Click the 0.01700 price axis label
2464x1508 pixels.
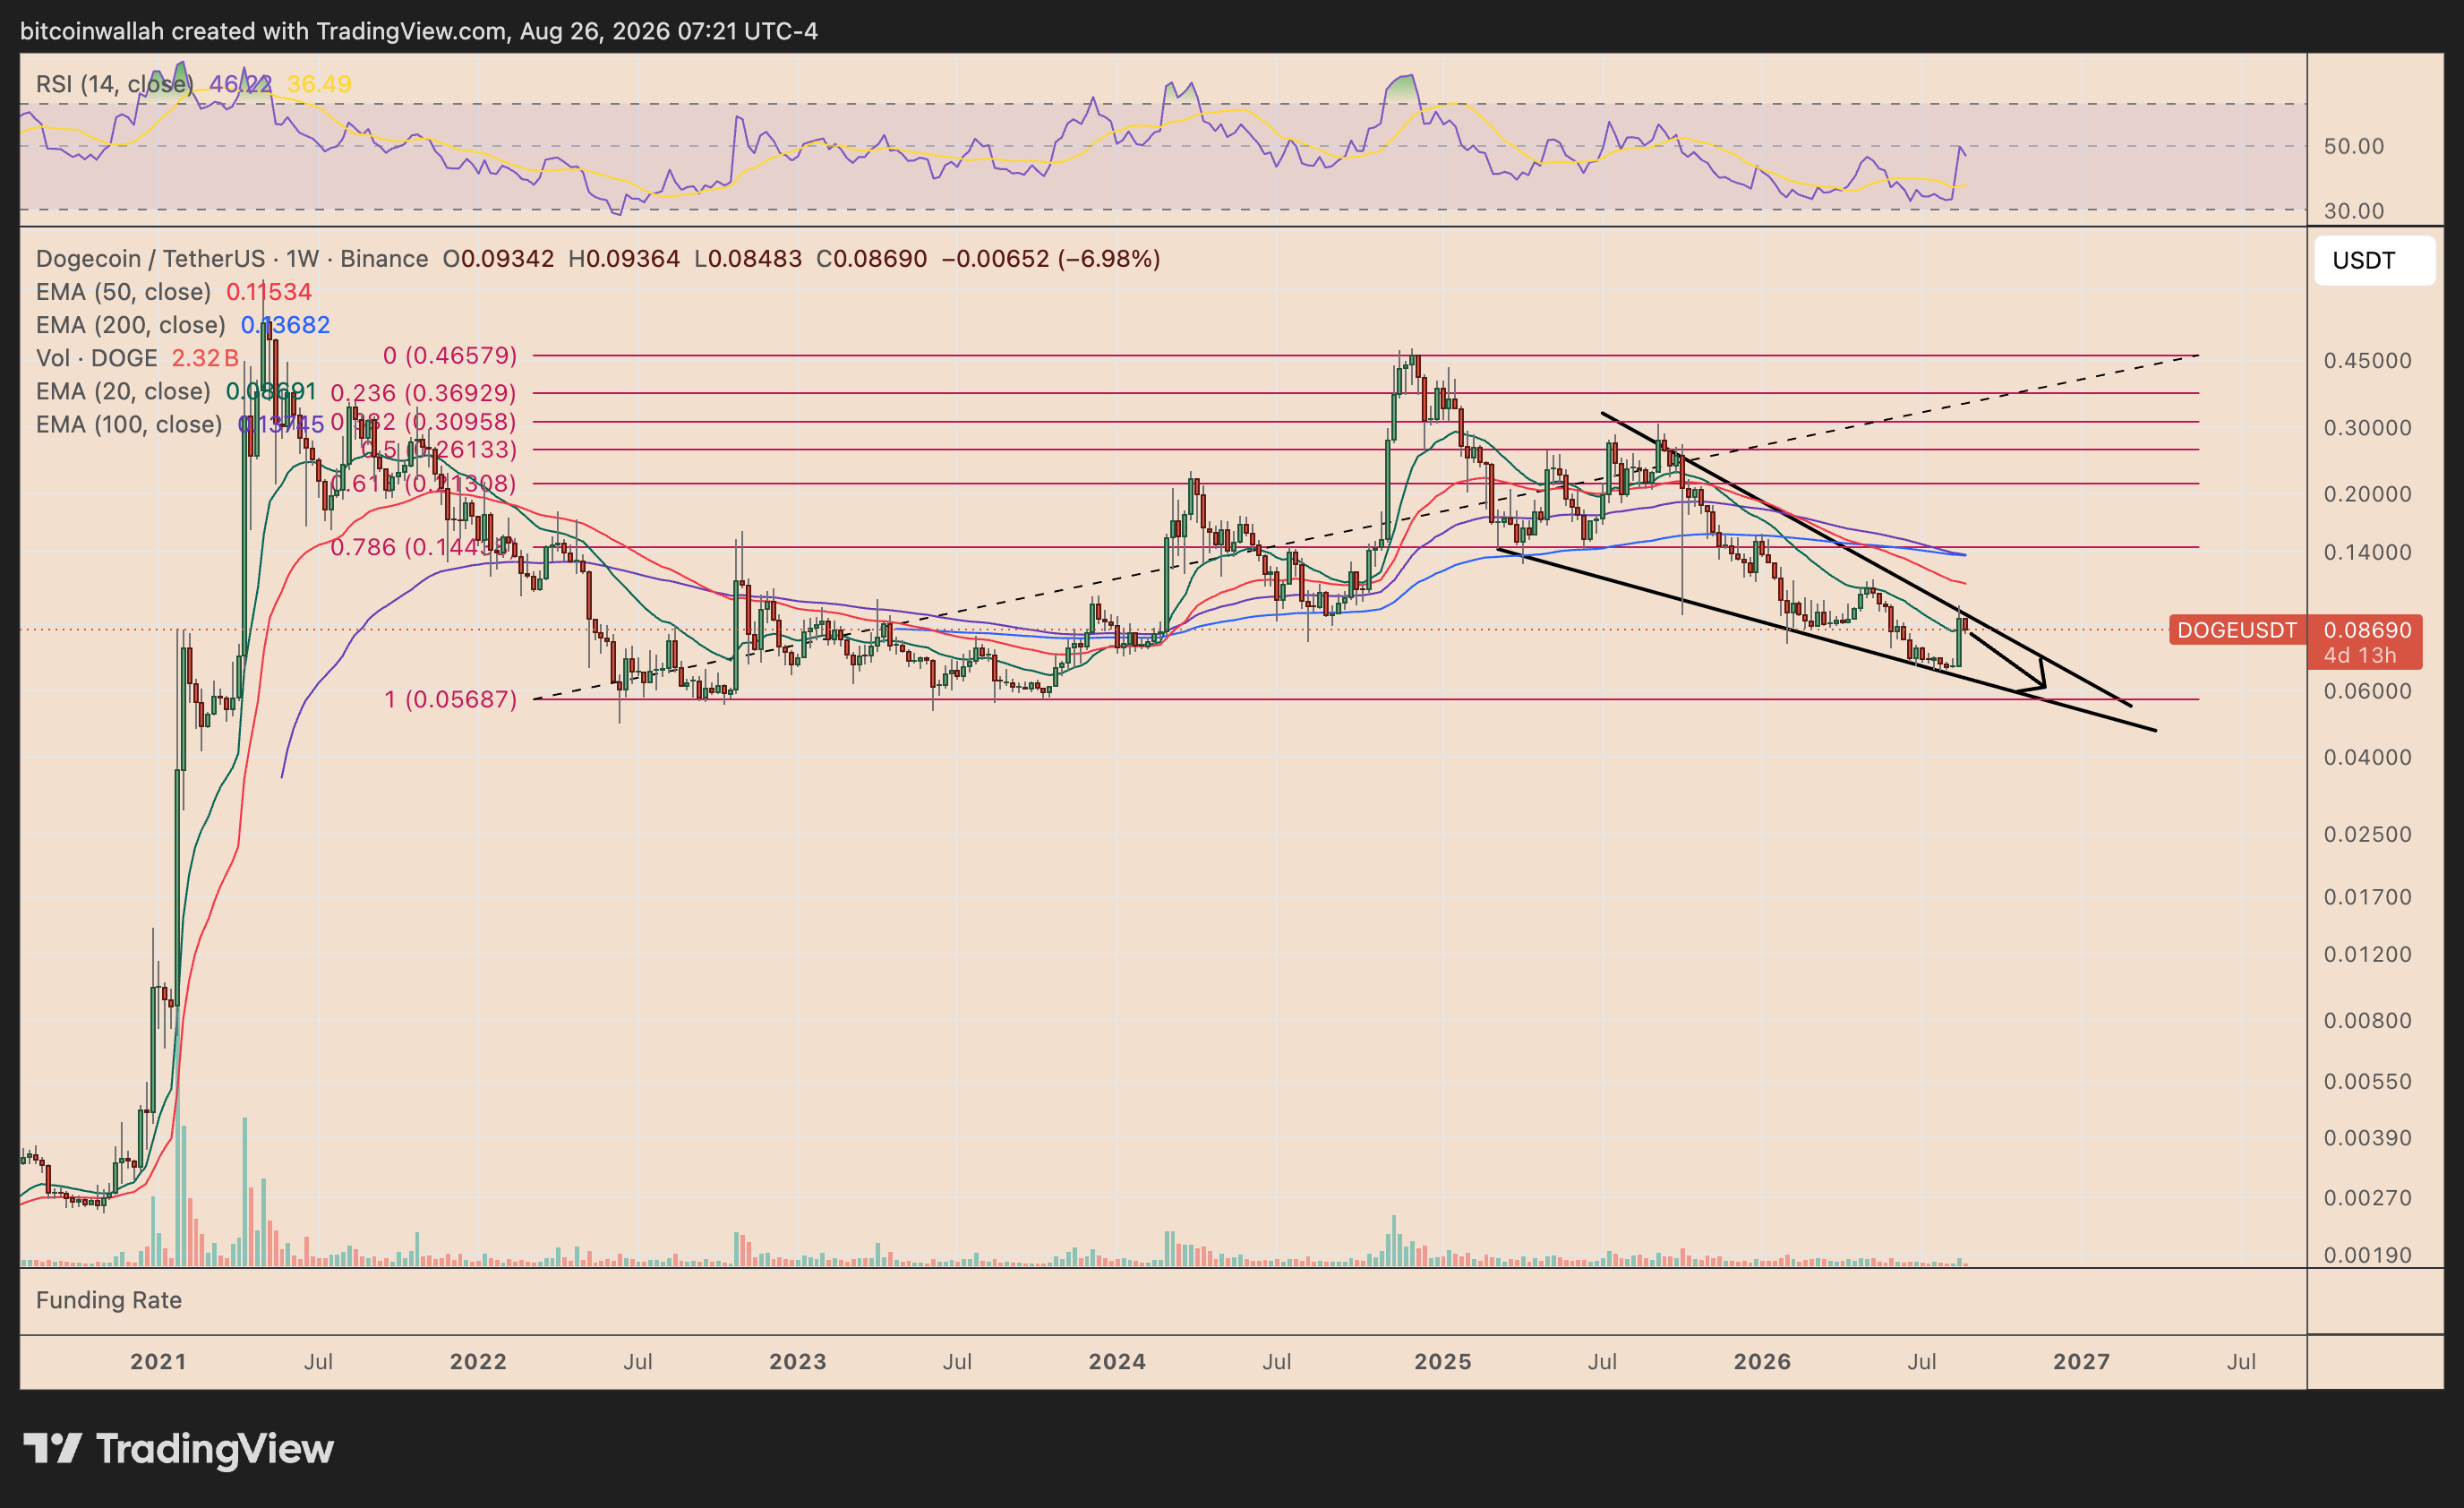tap(2368, 898)
